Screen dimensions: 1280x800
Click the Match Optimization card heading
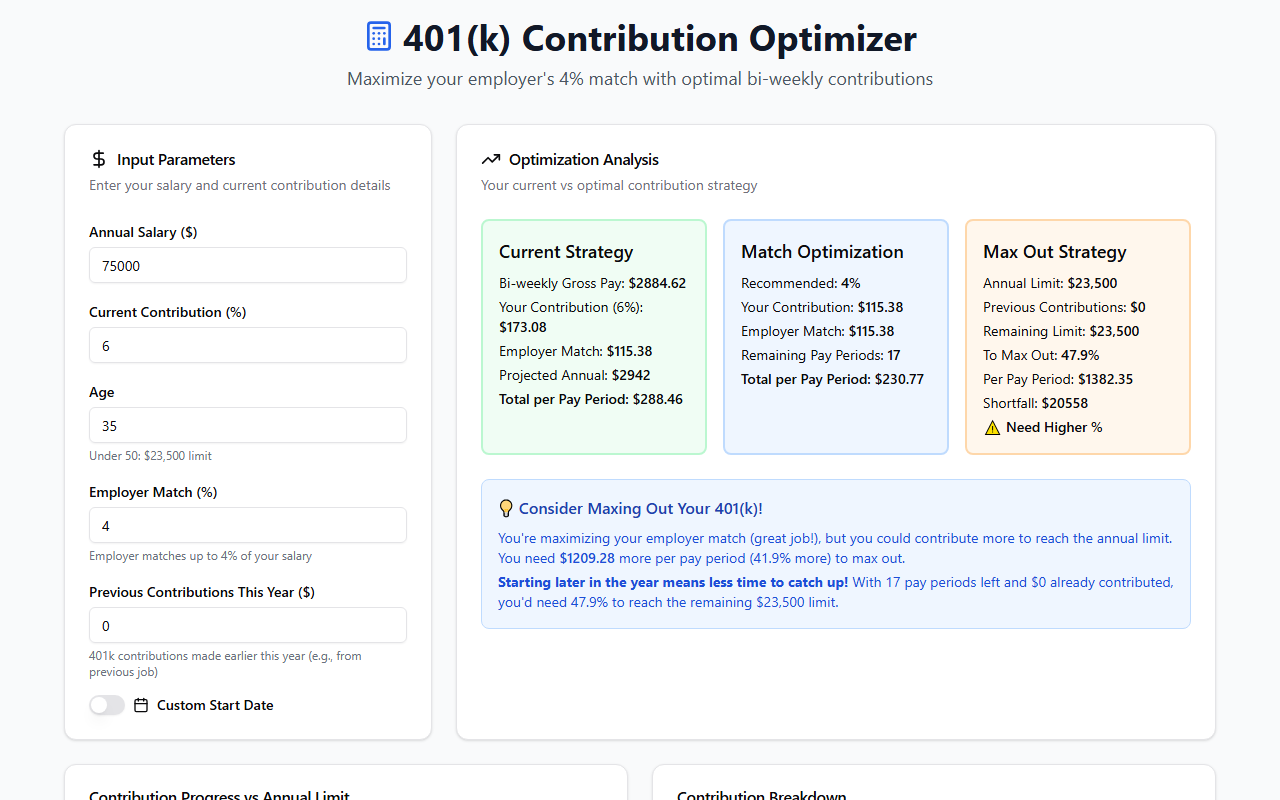(822, 252)
